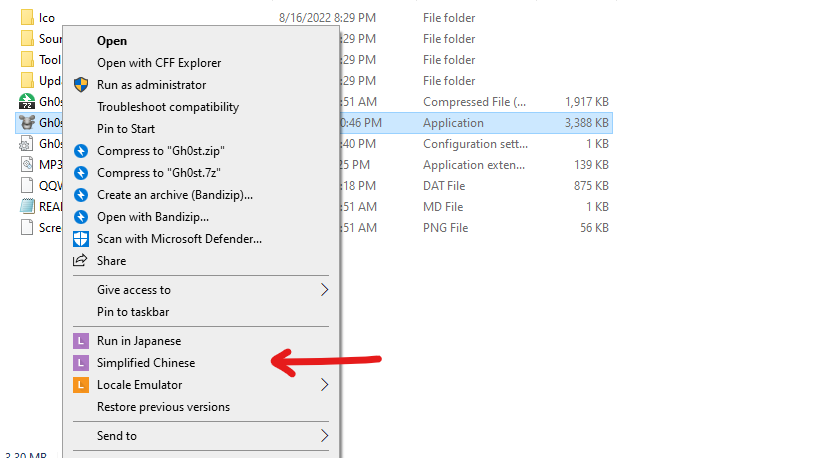Viewport: 821px width, 458px height.
Task: Click the Ico folder icon
Action: 28,18
